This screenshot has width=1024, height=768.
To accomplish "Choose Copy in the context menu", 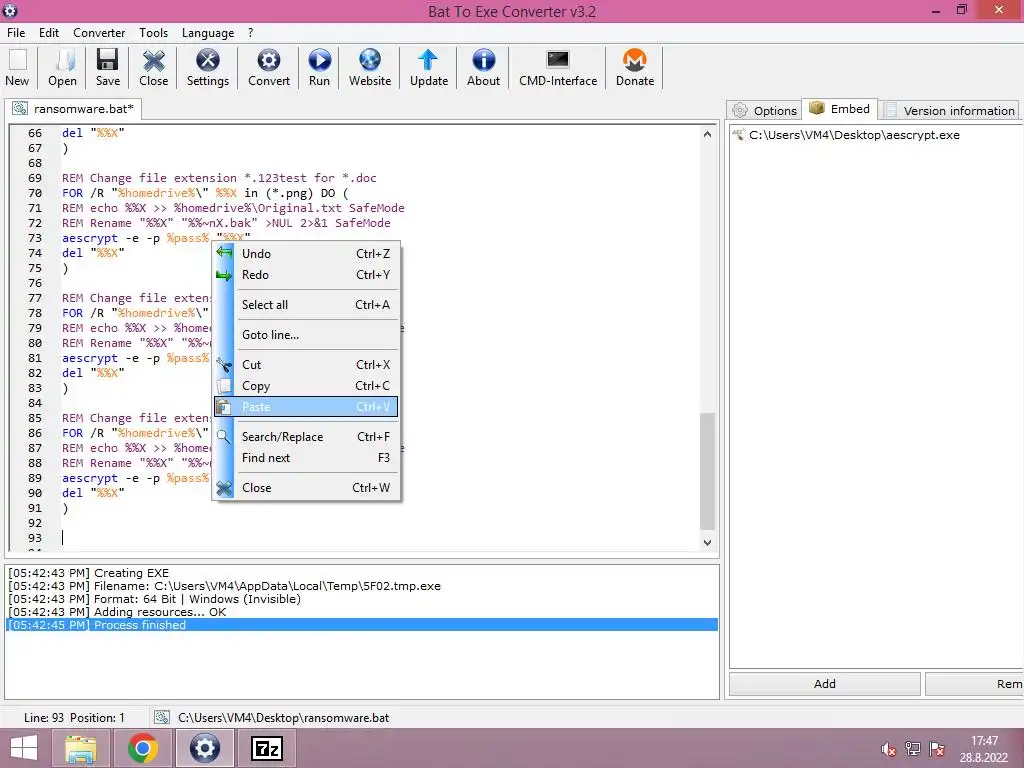I will click(x=306, y=386).
